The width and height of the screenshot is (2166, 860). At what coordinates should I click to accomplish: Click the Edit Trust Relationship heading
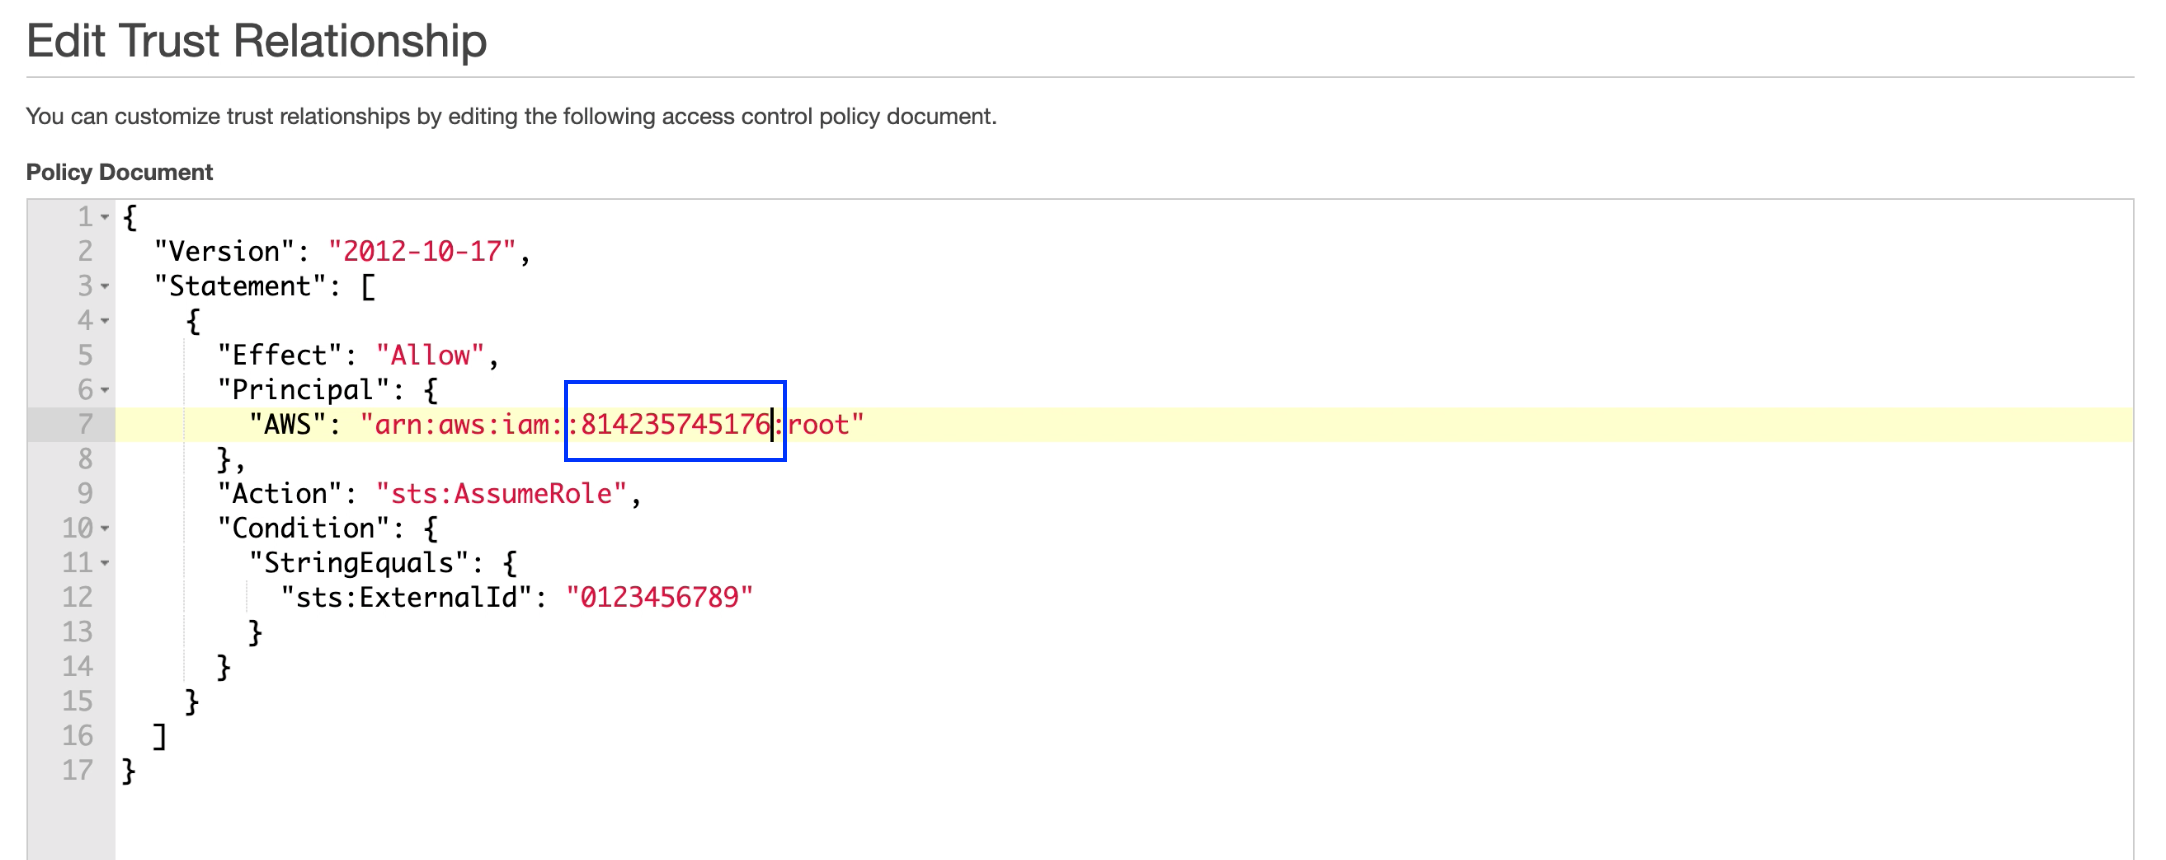(x=257, y=41)
